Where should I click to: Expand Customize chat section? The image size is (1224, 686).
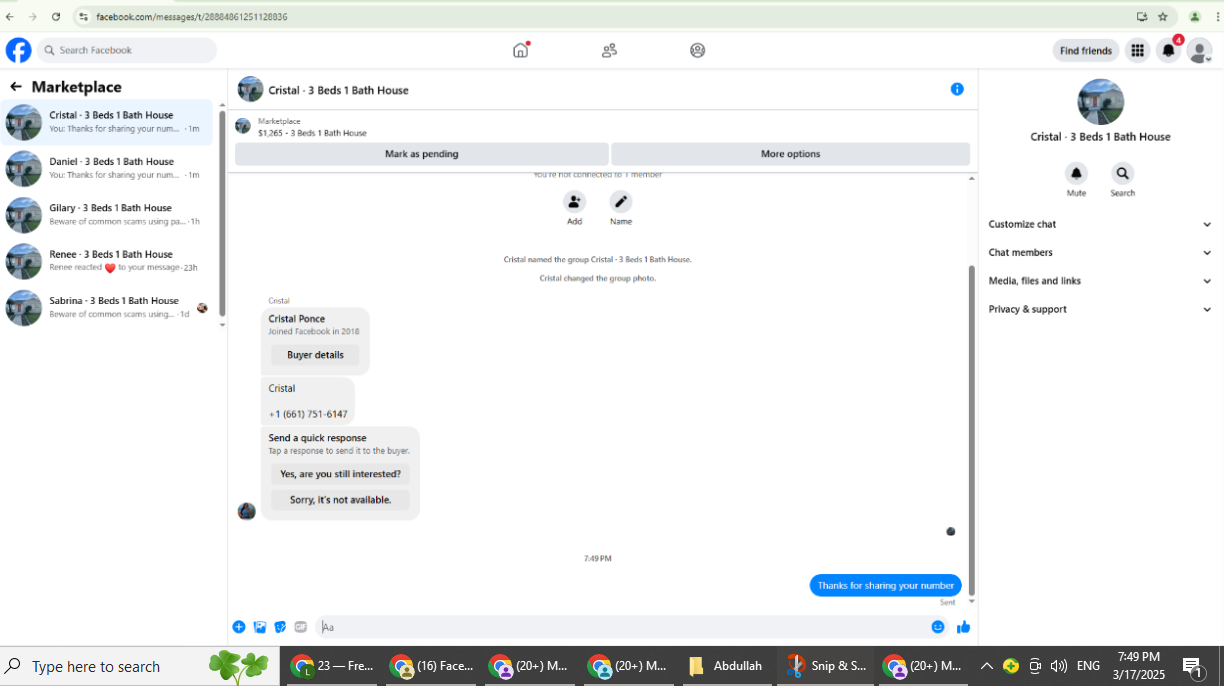(1100, 225)
